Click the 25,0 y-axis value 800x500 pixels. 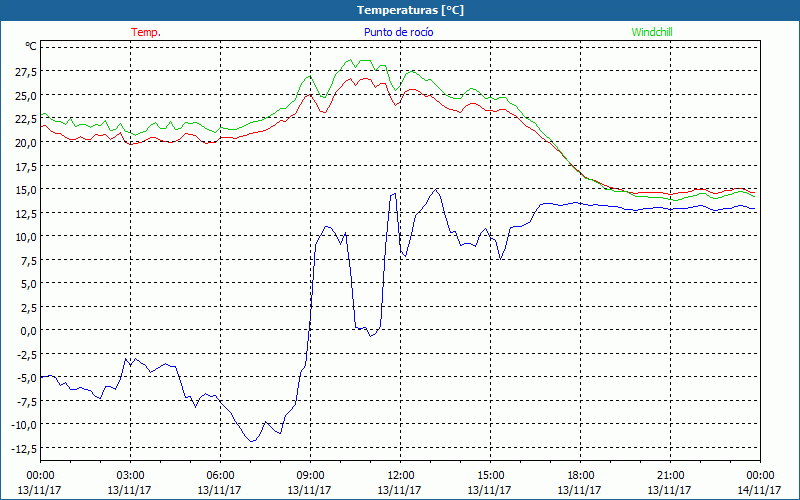point(25,95)
